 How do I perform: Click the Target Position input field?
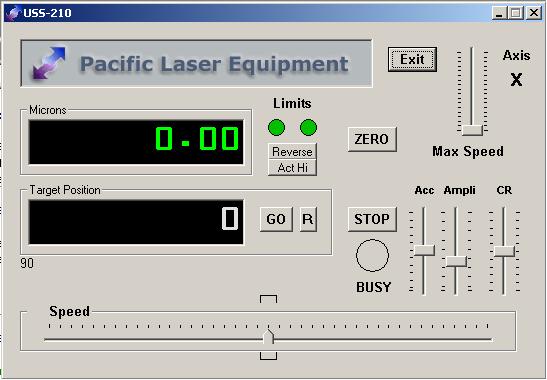tap(136, 222)
